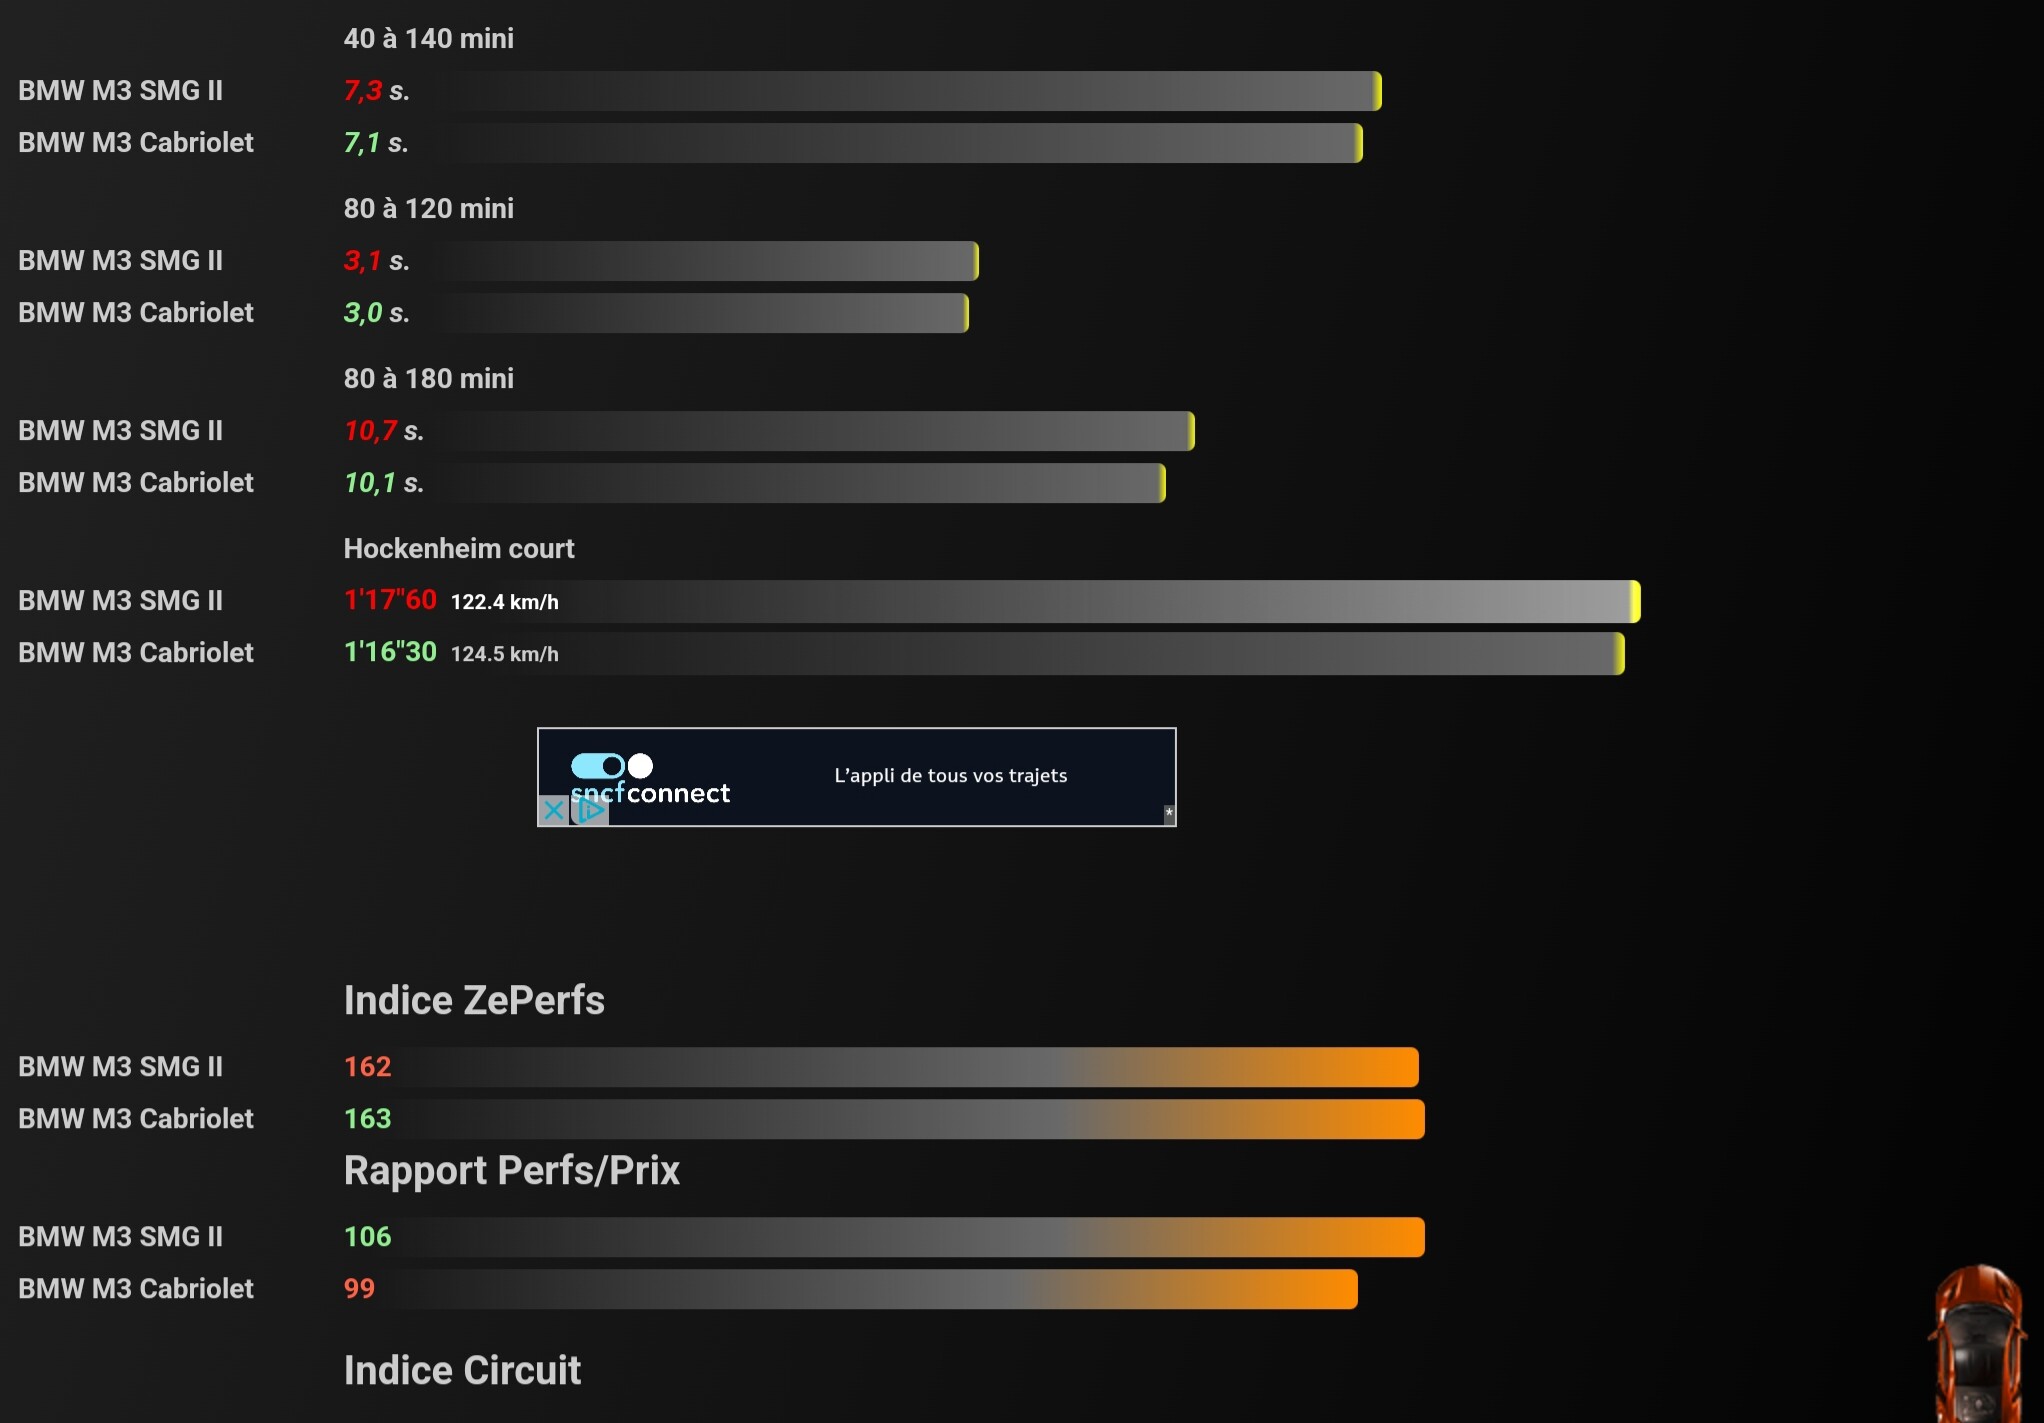The height and width of the screenshot is (1423, 2044).
Task: Click the orange ZePerfs bar valued 162
Action: coord(908,1067)
